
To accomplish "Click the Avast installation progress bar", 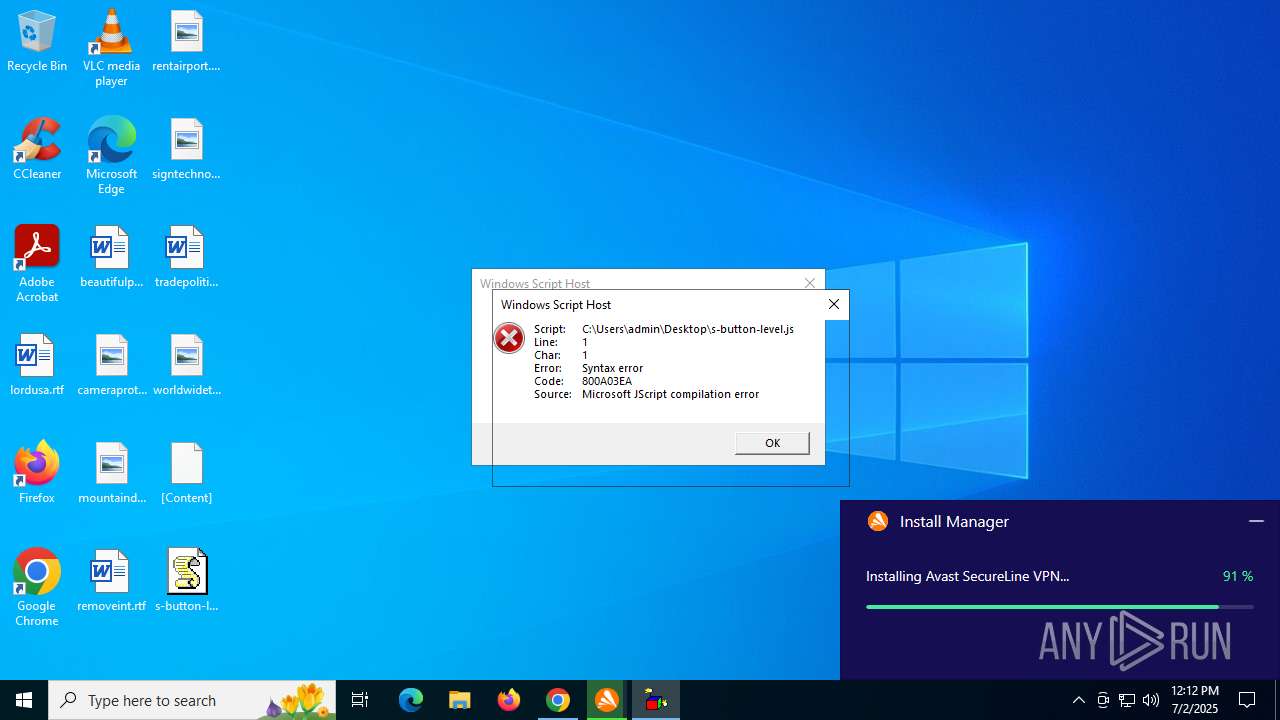I will pos(1059,607).
